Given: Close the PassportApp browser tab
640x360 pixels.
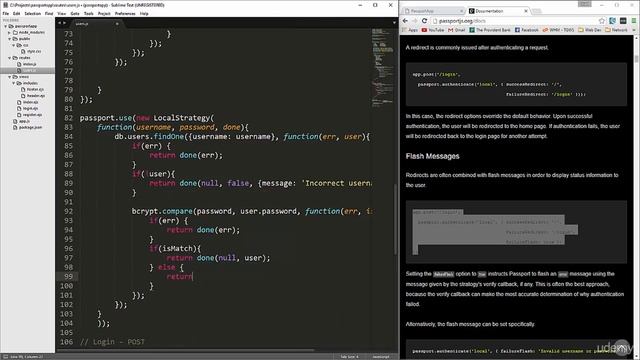Looking at the screenshot, I should [x=462, y=11].
